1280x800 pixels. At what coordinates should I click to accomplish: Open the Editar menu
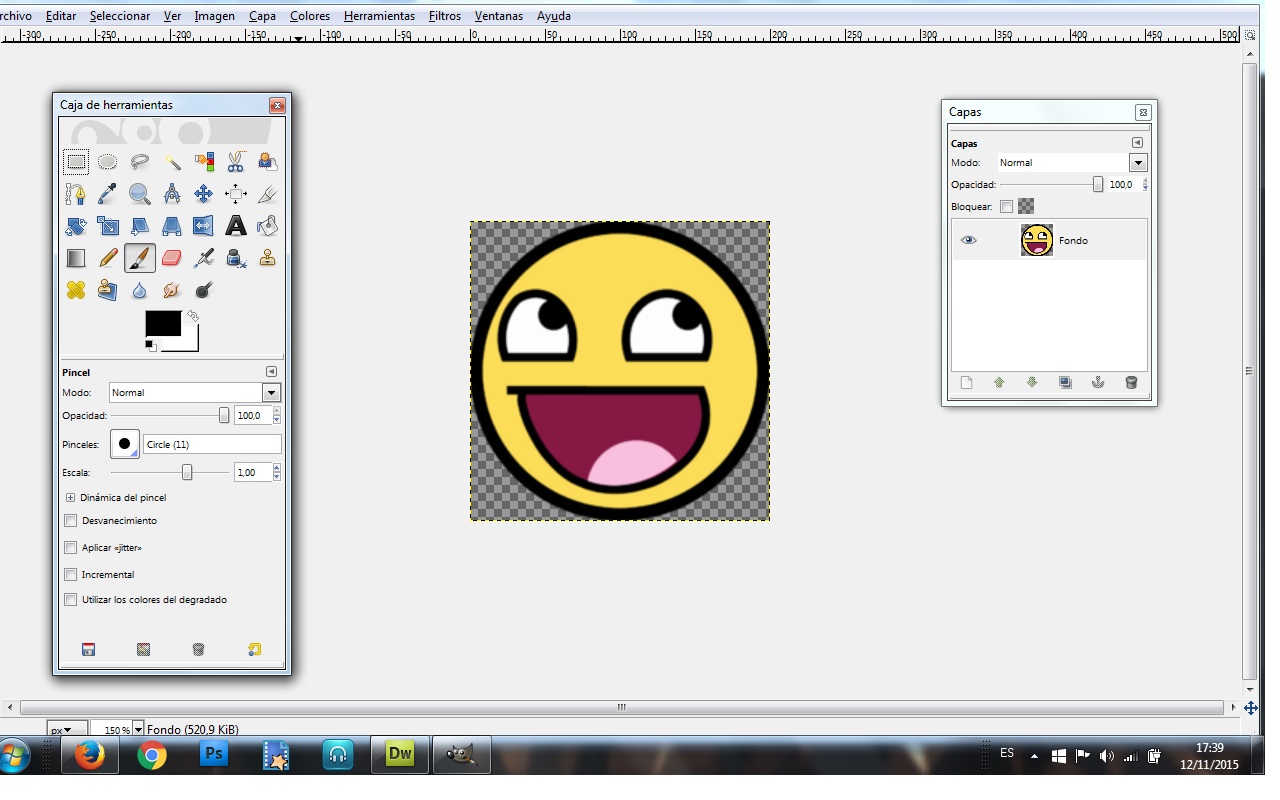[x=61, y=16]
